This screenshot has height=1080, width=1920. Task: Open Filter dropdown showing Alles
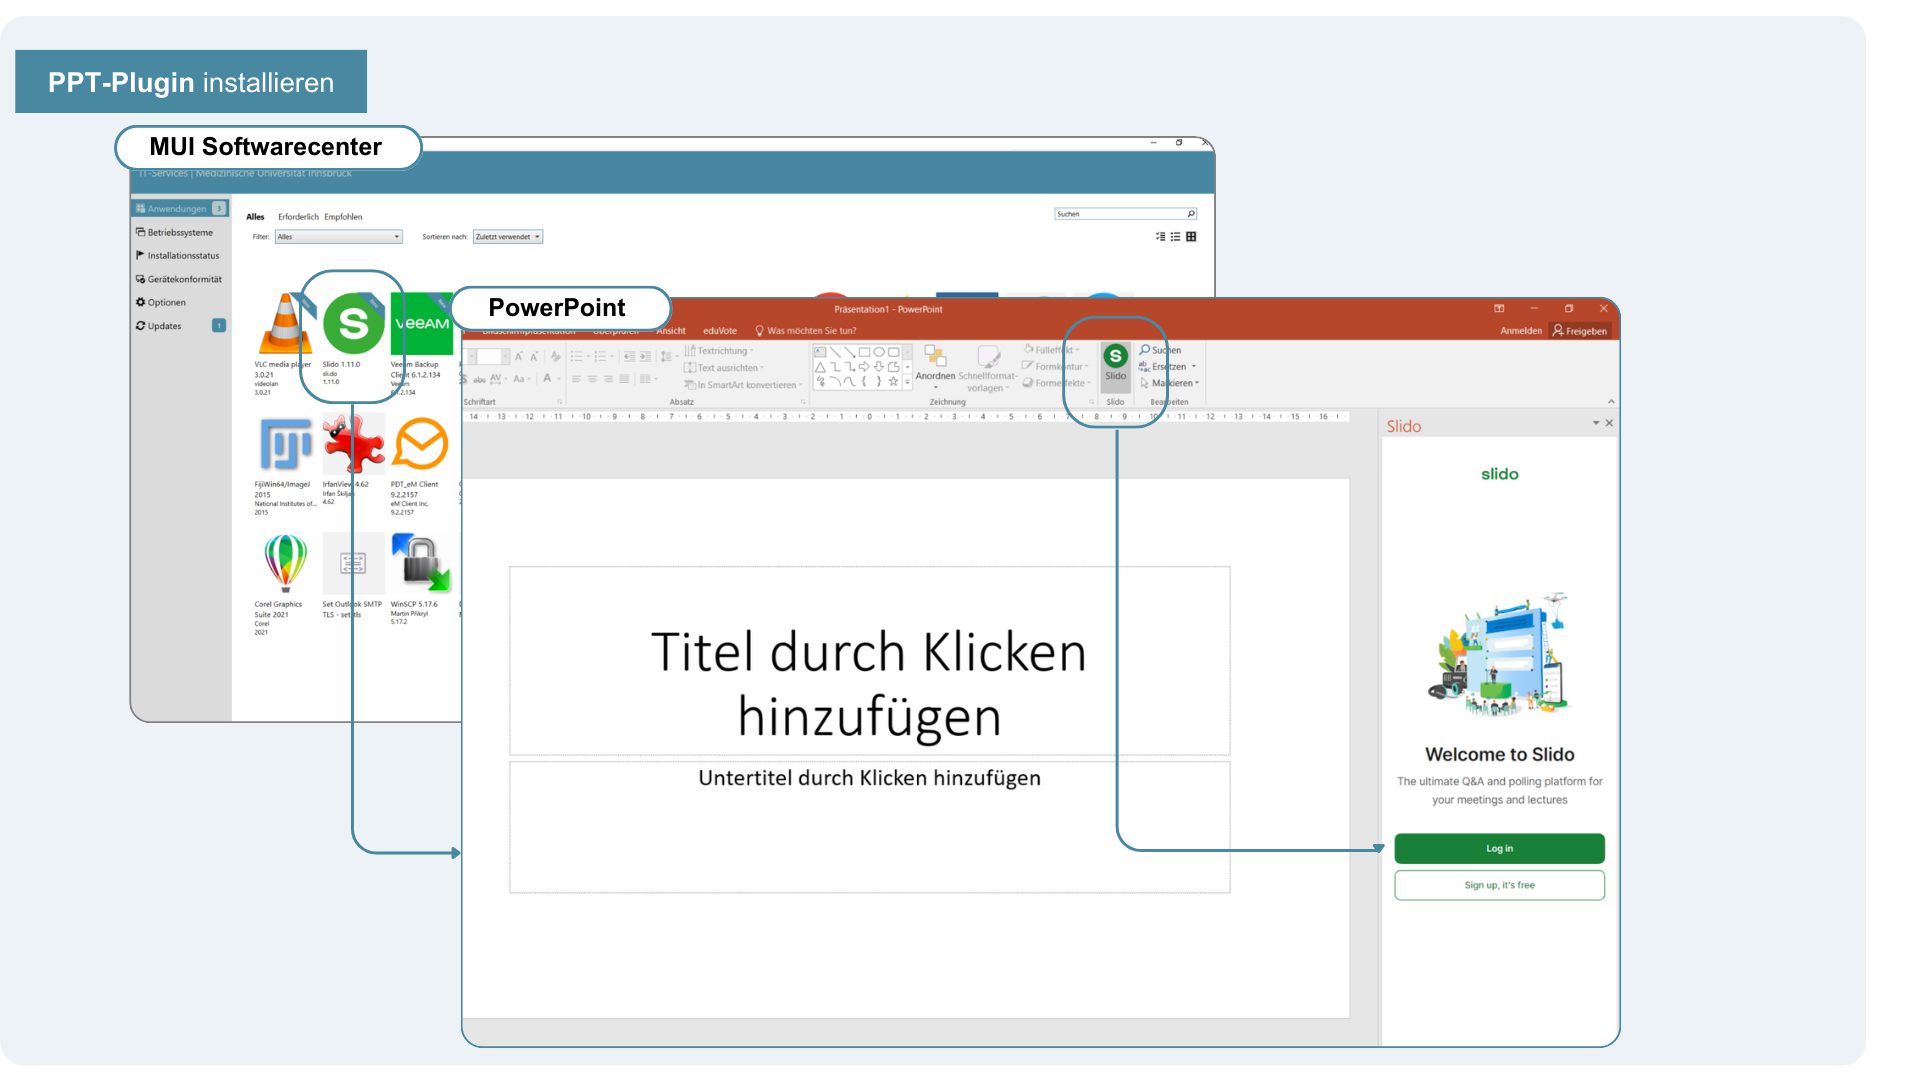click(x=339, y=237)
